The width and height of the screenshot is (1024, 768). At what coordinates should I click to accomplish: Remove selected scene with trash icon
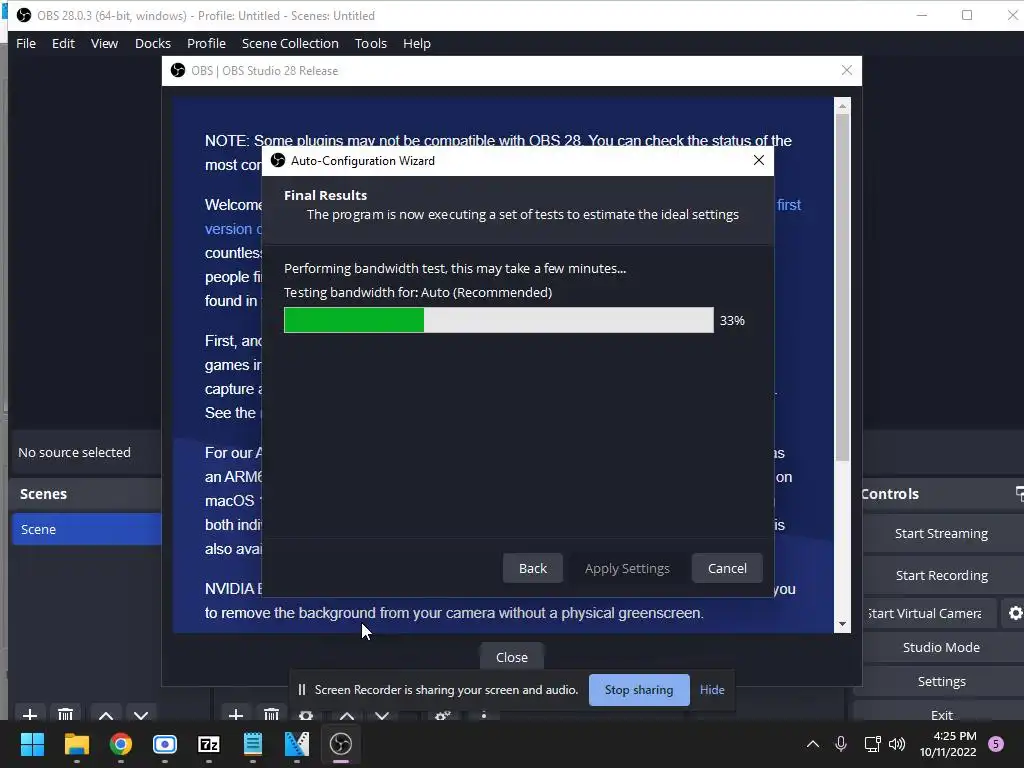pyautogui.click(x=65, y=714)
